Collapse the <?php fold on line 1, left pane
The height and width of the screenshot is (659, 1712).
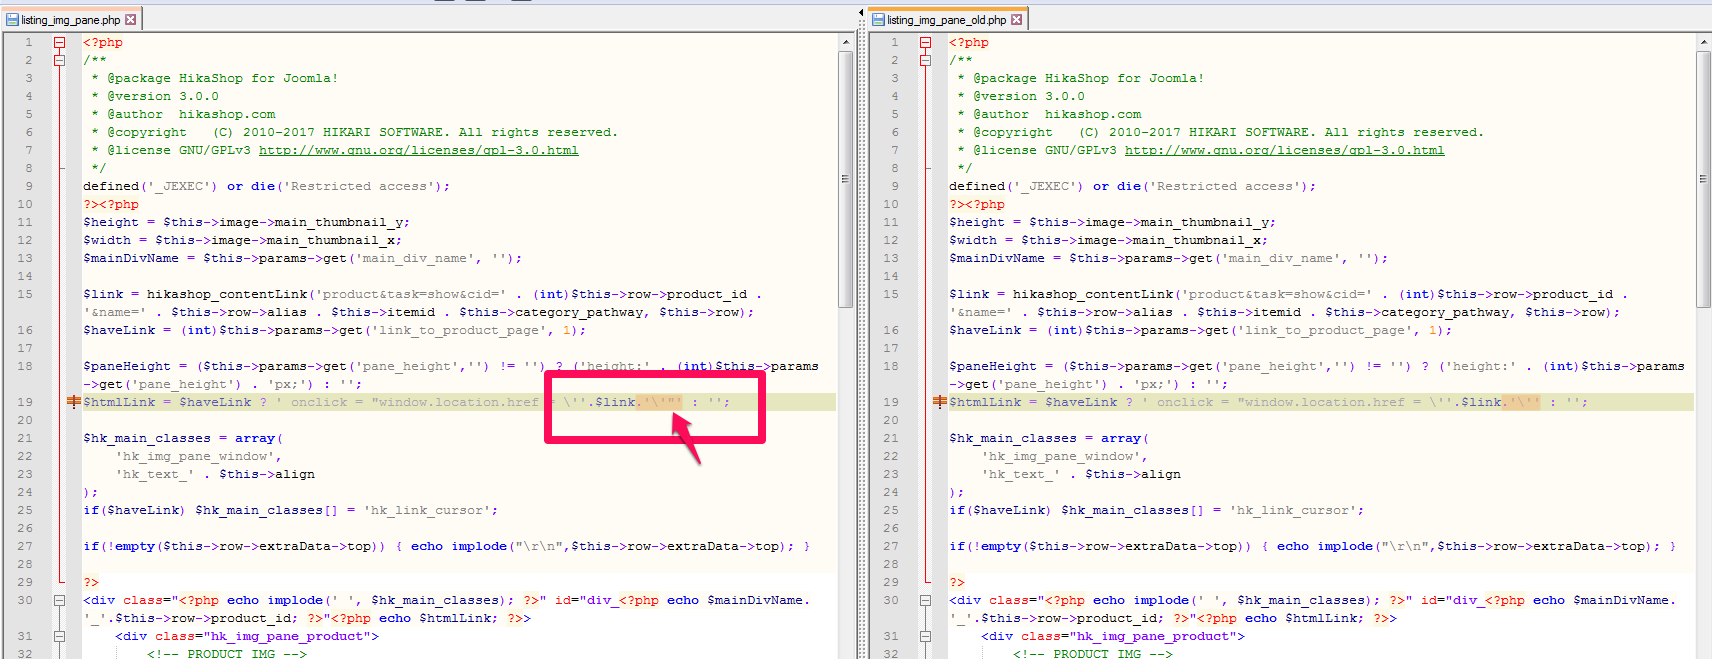tap(60, 42)
